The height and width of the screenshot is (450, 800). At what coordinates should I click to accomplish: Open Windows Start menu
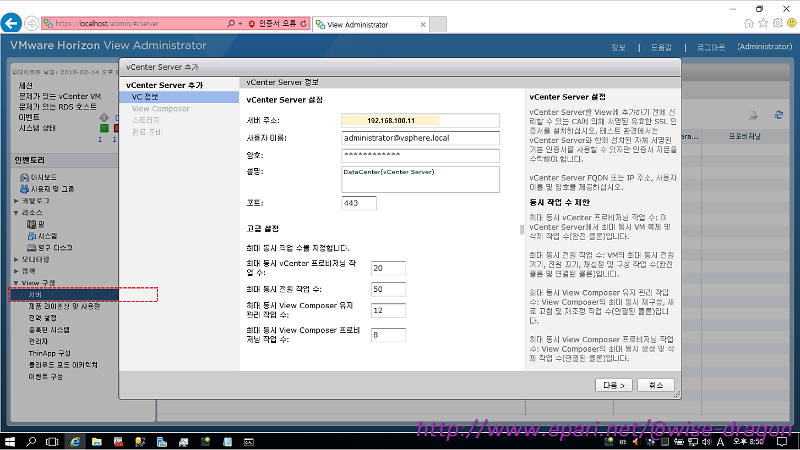pyautogui.click(x=9, y=442)
